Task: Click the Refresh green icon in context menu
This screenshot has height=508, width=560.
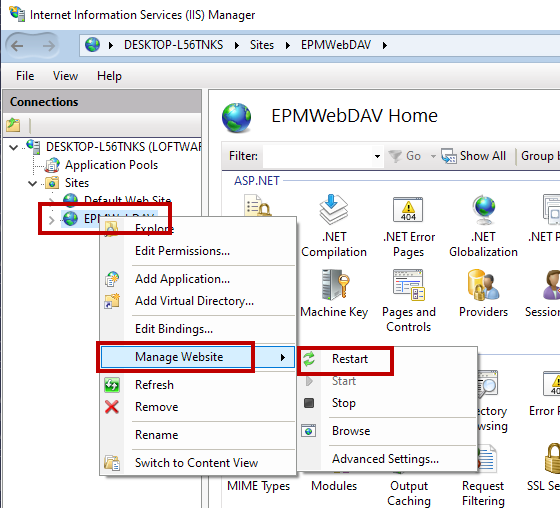Action: click(x=112, y=385)
